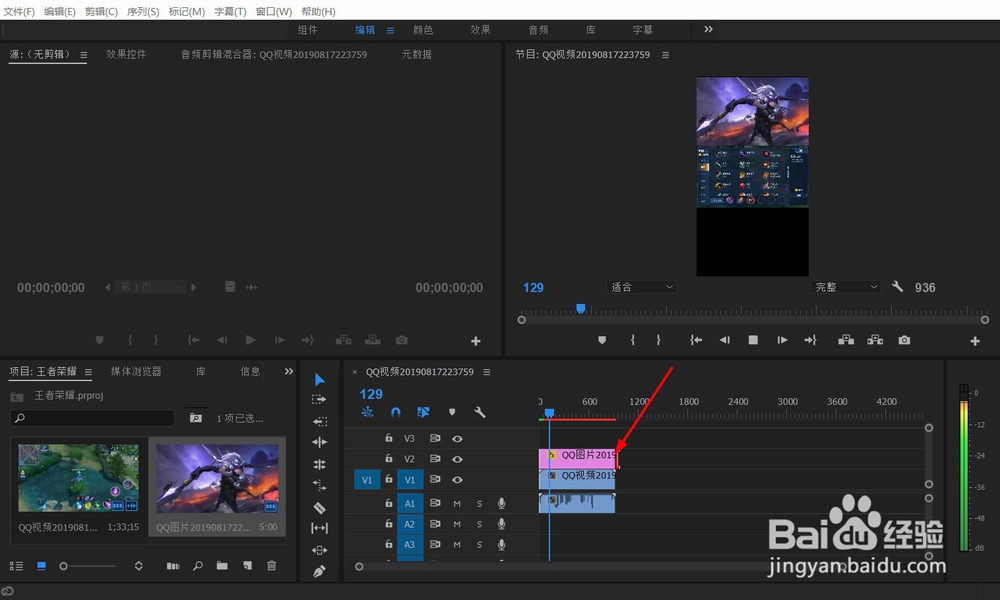Open sequence timeline panel menu

487,372
